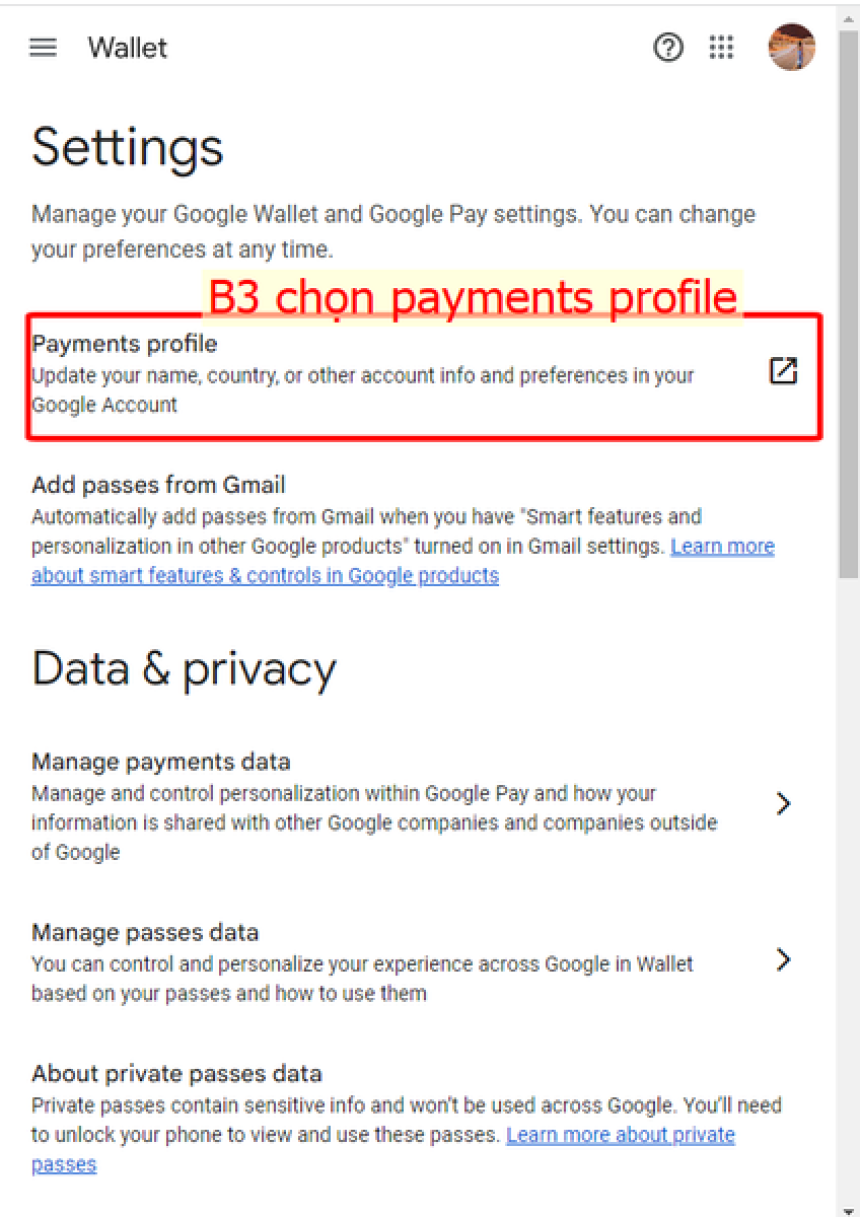Image resolution: width=860 pixels, height=1217 pixels.
Task: Click the Wallet title in the header
Action: tap(127, 47)
